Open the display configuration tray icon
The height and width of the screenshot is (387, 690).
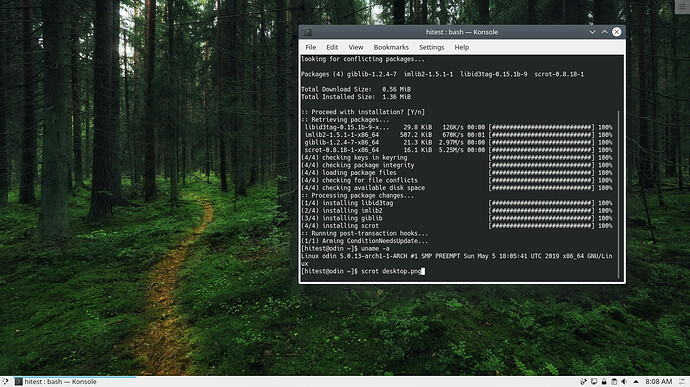pos(594,382)
